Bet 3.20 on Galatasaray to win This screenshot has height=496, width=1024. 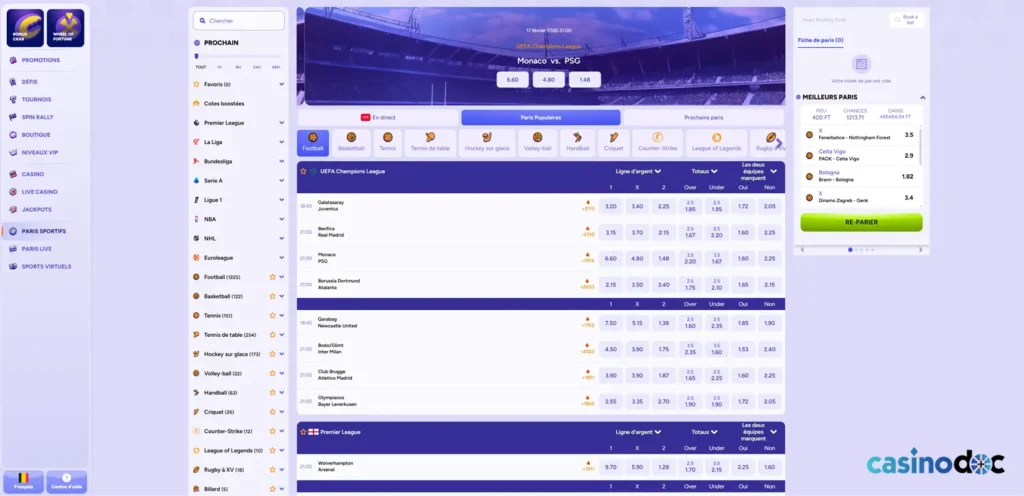coord(611,206)
